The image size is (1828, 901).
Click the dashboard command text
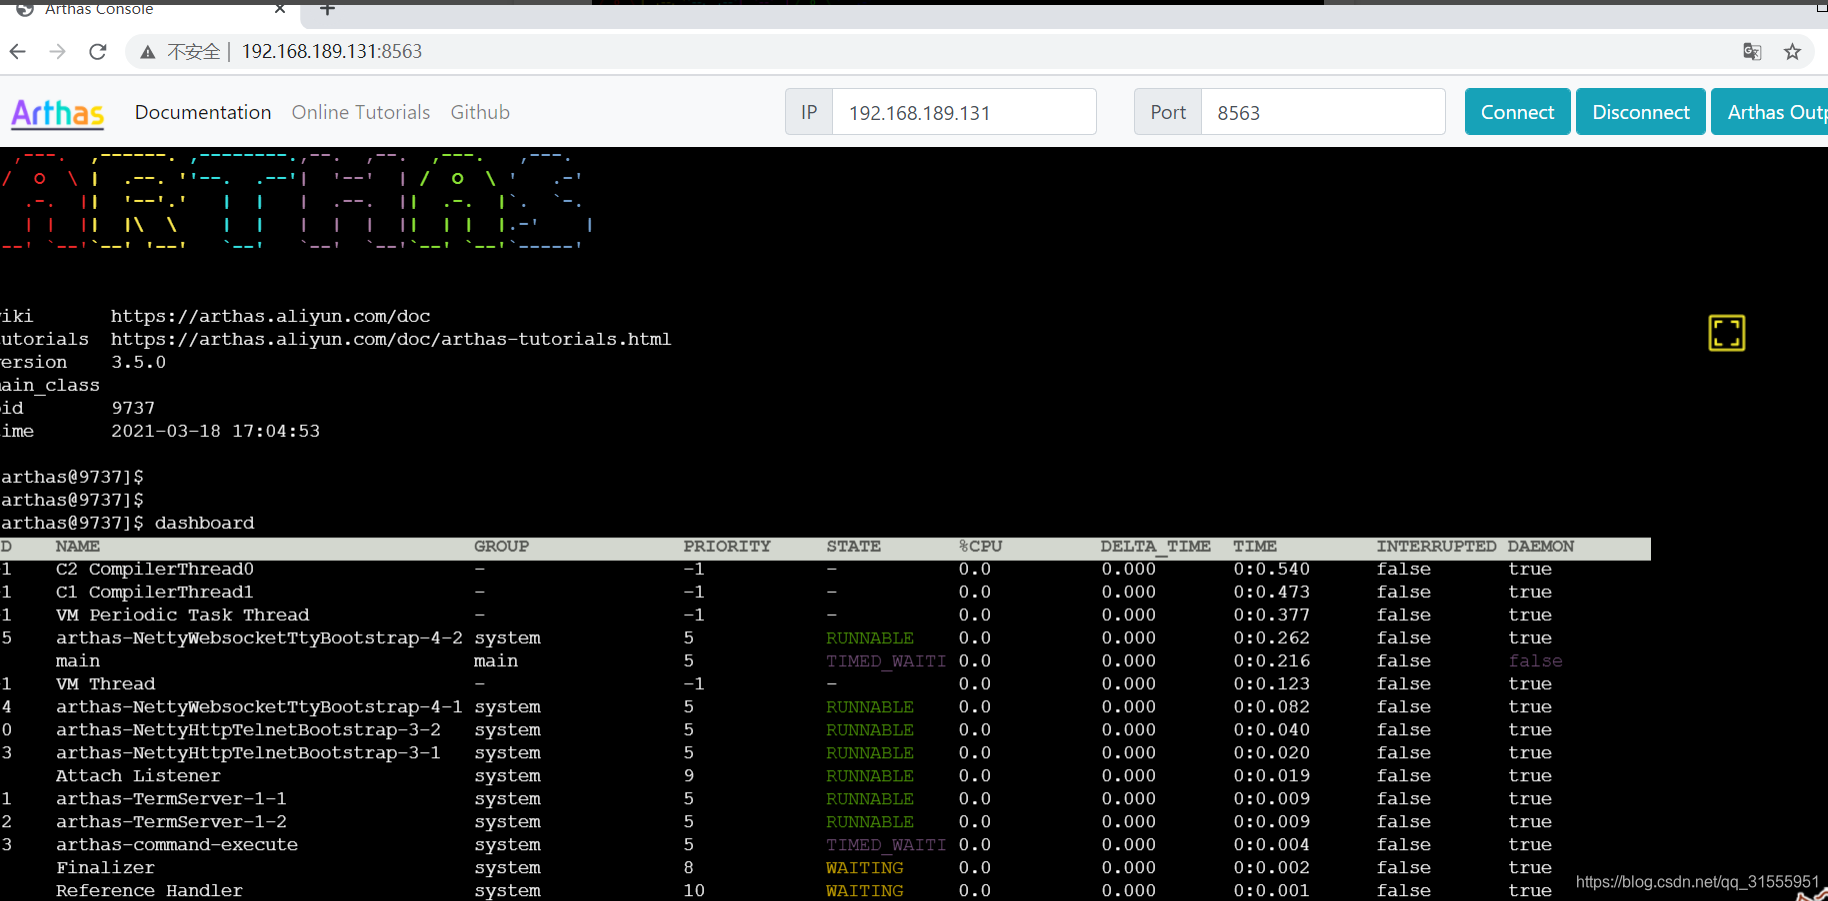205,523
